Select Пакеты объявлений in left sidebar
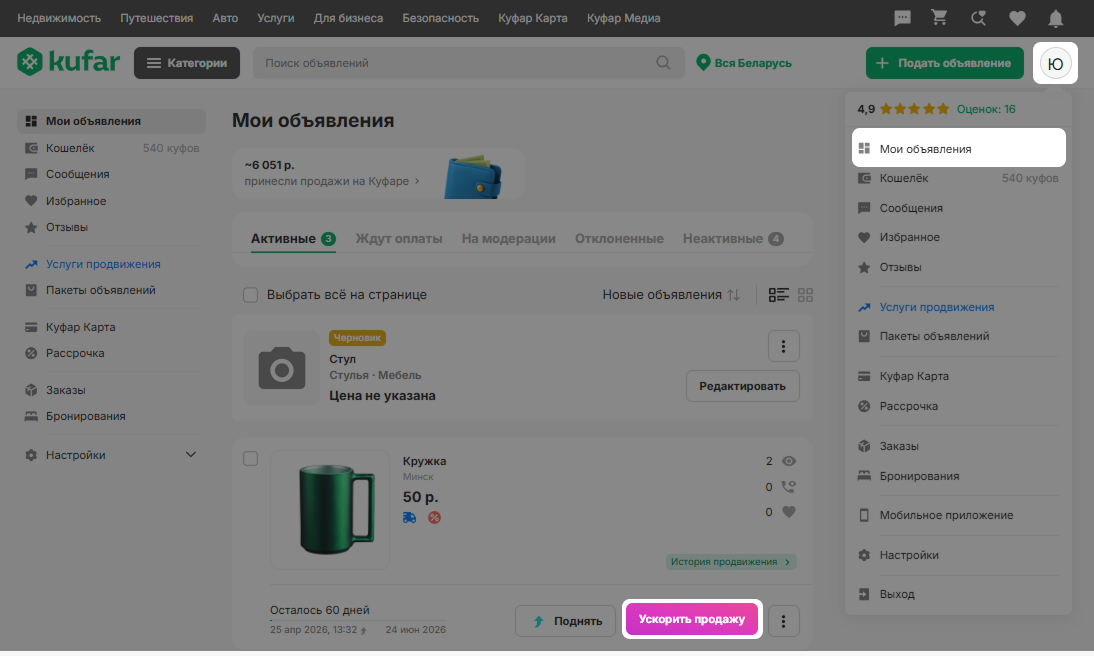Viewport: 1094px width, 656px height. [x=100, y=290]
